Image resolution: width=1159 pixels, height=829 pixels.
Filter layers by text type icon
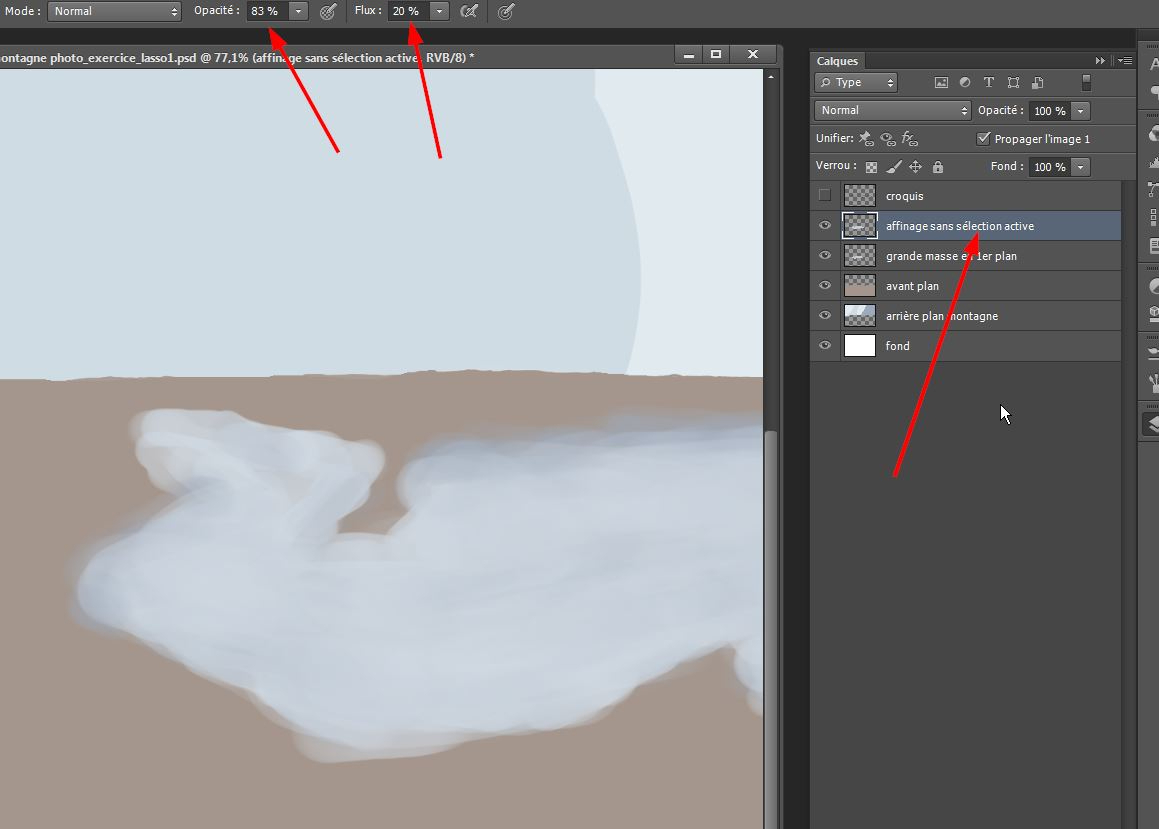[989, 83]
